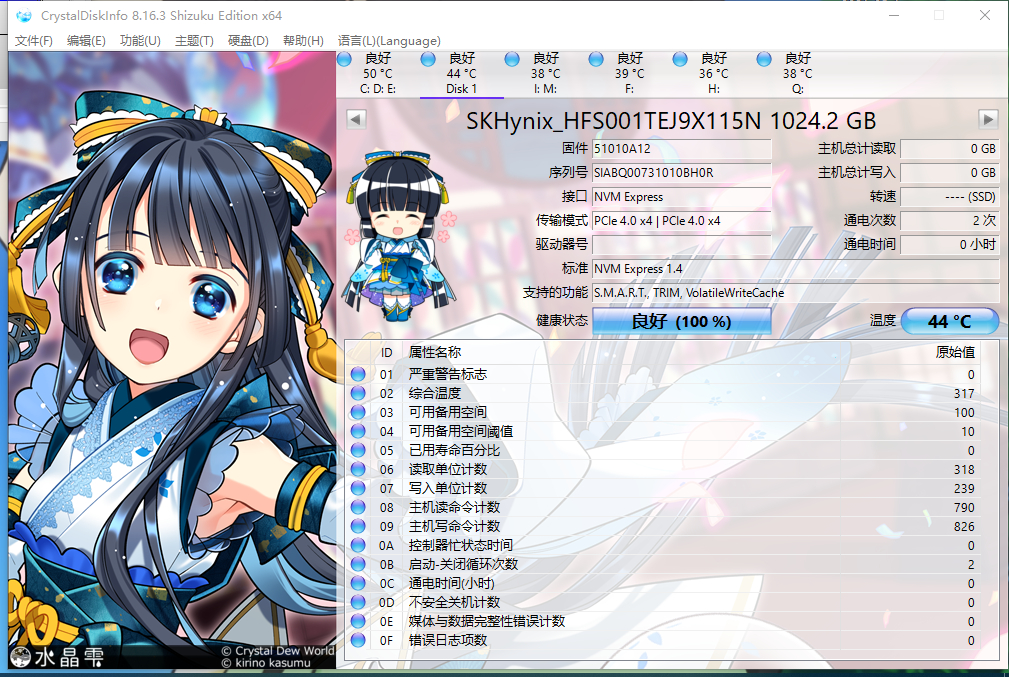Click the 转速 value ---- (SSD)
Screen dimensions: 1009x677
coord(950,197)
